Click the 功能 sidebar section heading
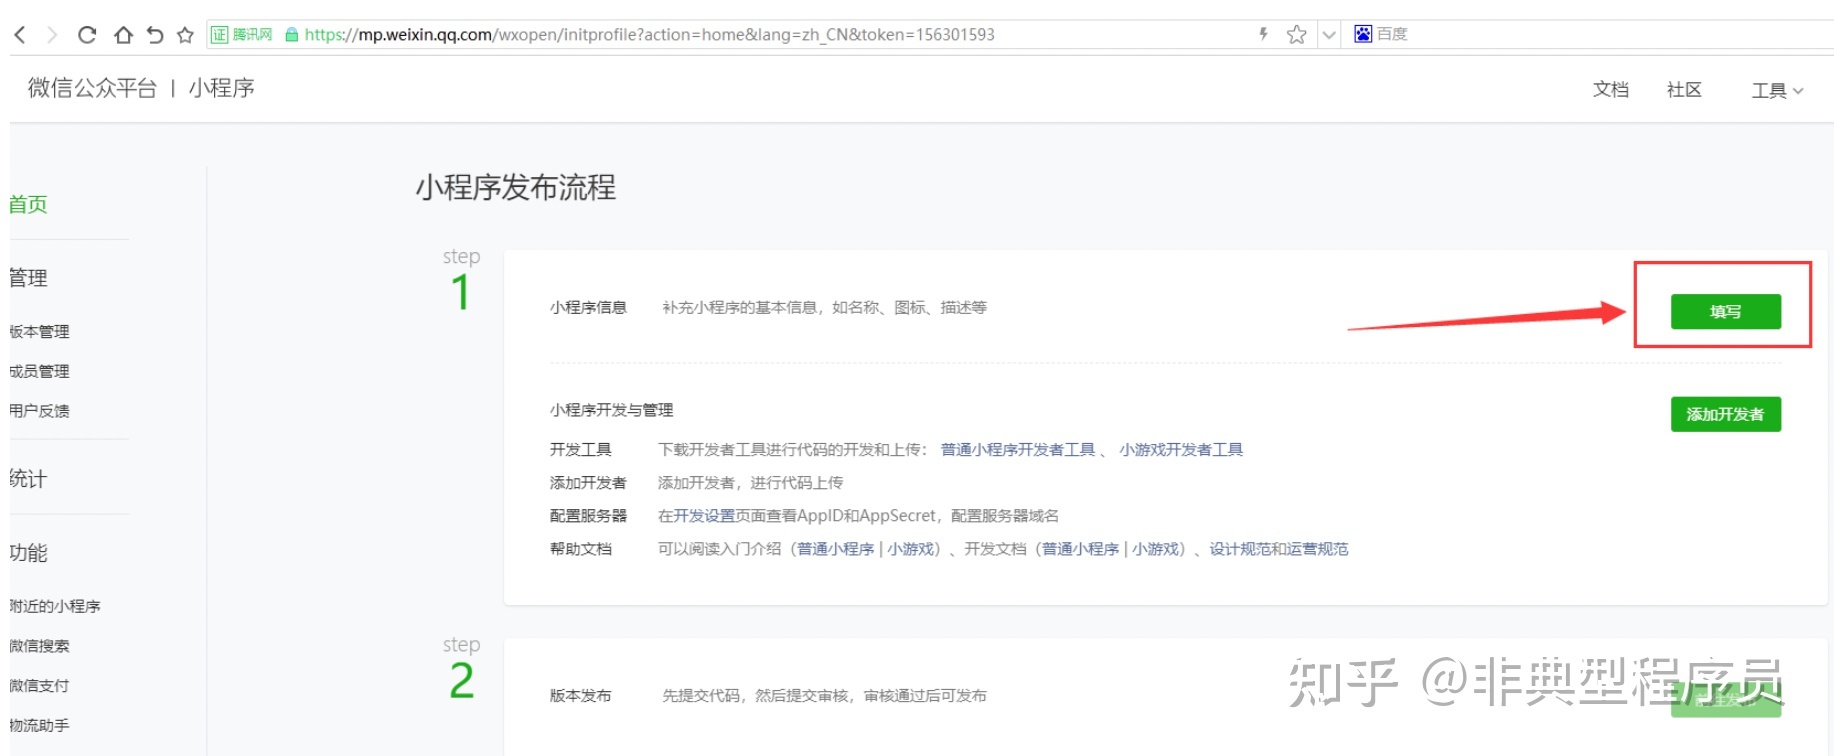 click(28, 553)
